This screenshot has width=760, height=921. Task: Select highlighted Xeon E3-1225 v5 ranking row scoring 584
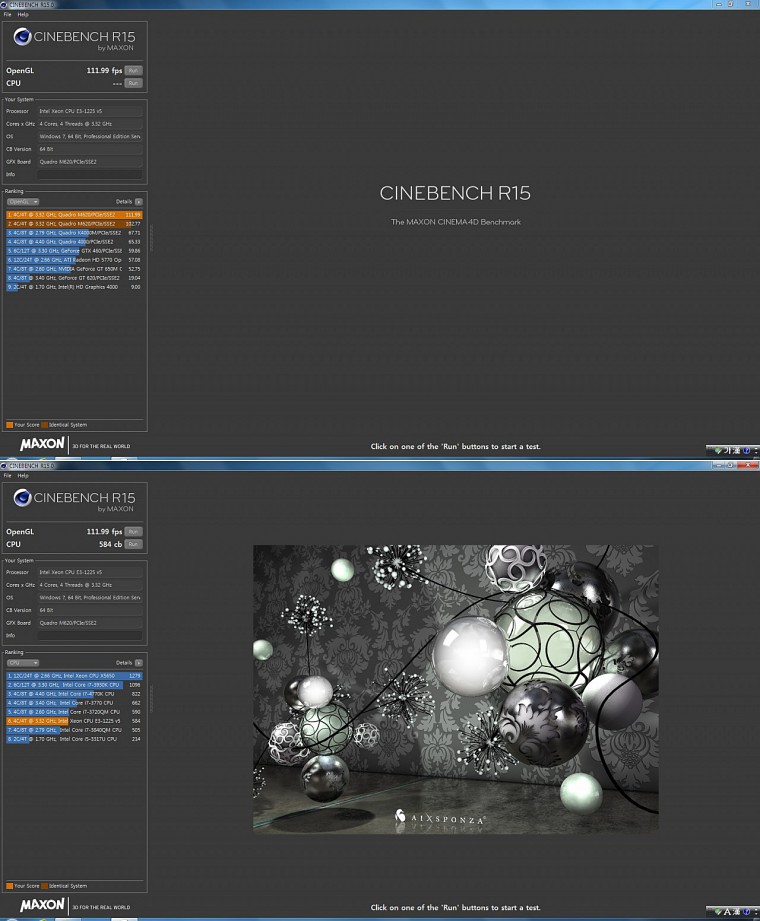pos(74,721)
